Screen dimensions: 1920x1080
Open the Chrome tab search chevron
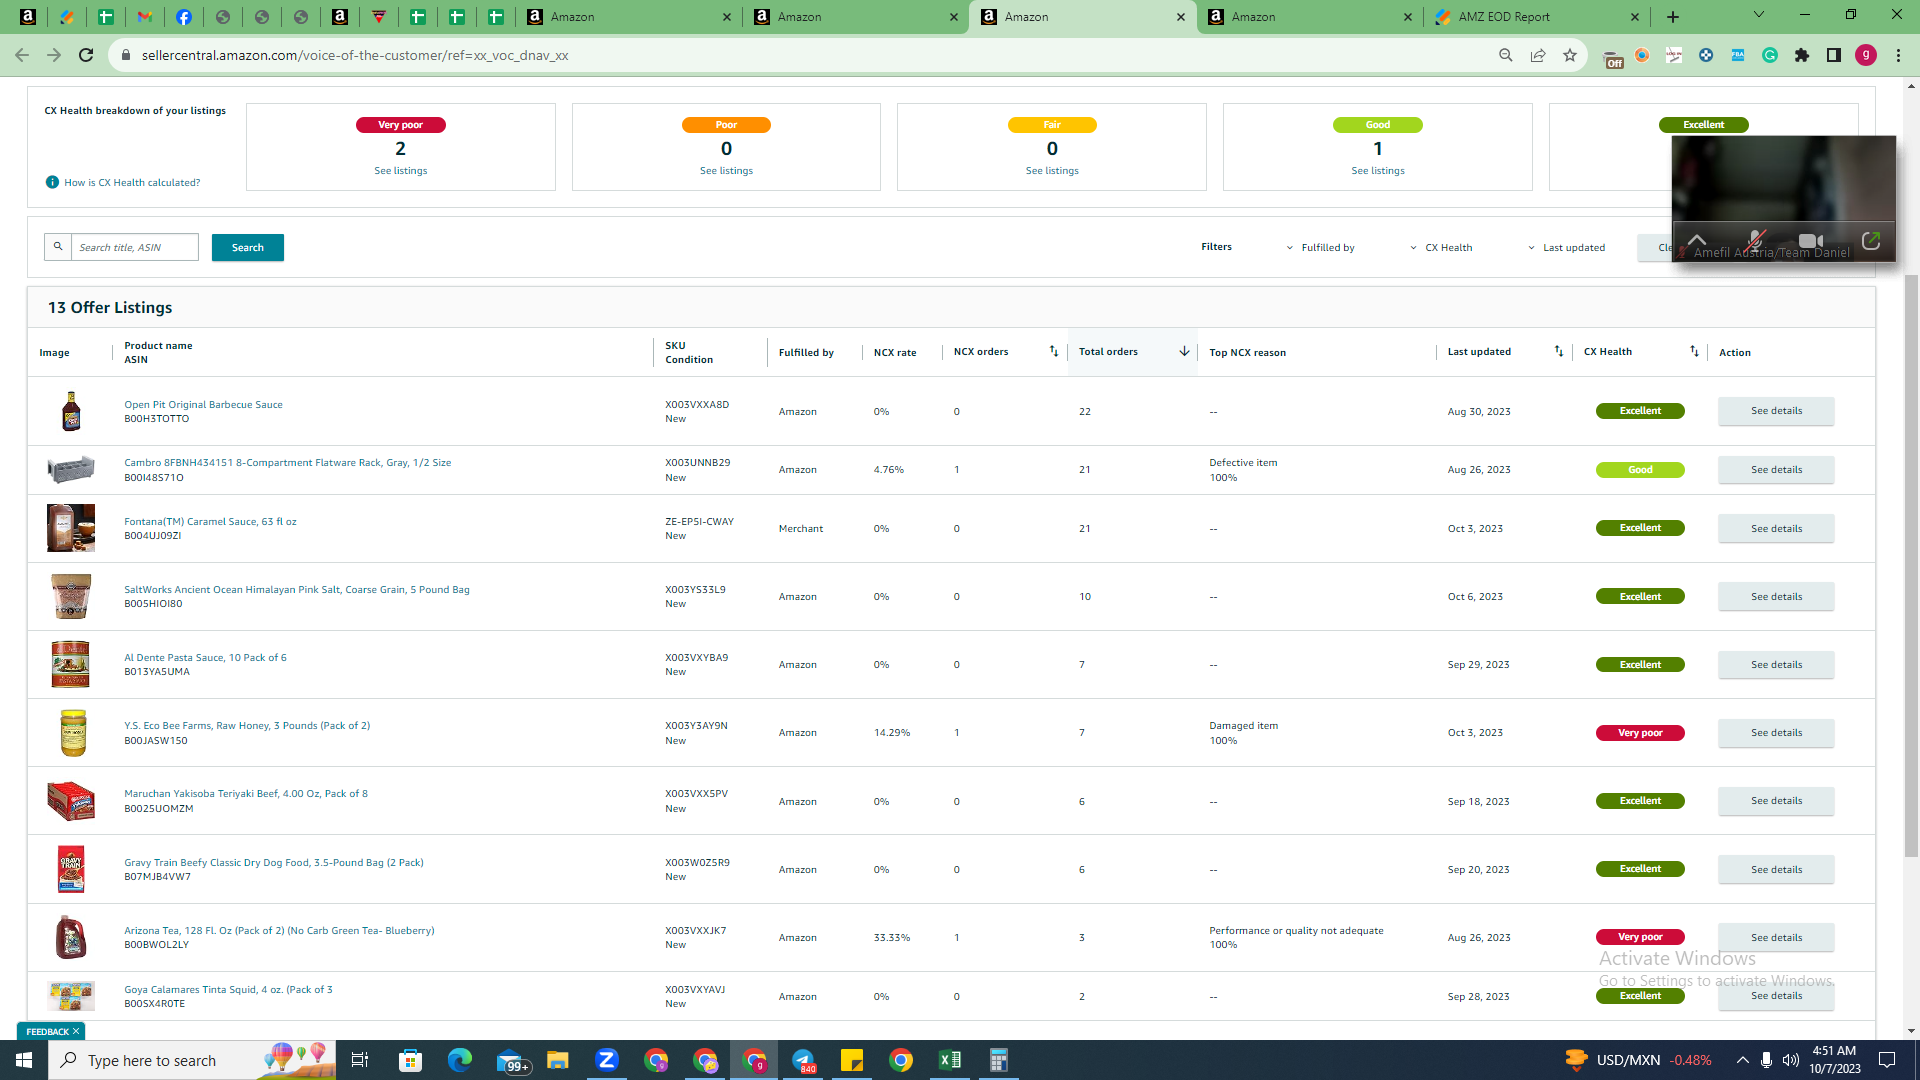(x=1759, y=15)
